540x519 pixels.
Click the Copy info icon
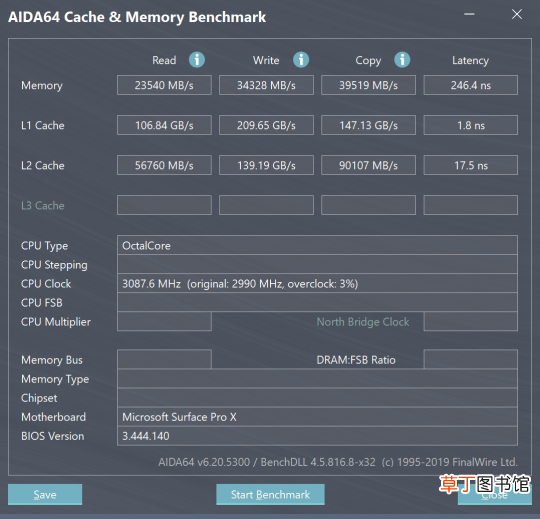coord(402,60)
